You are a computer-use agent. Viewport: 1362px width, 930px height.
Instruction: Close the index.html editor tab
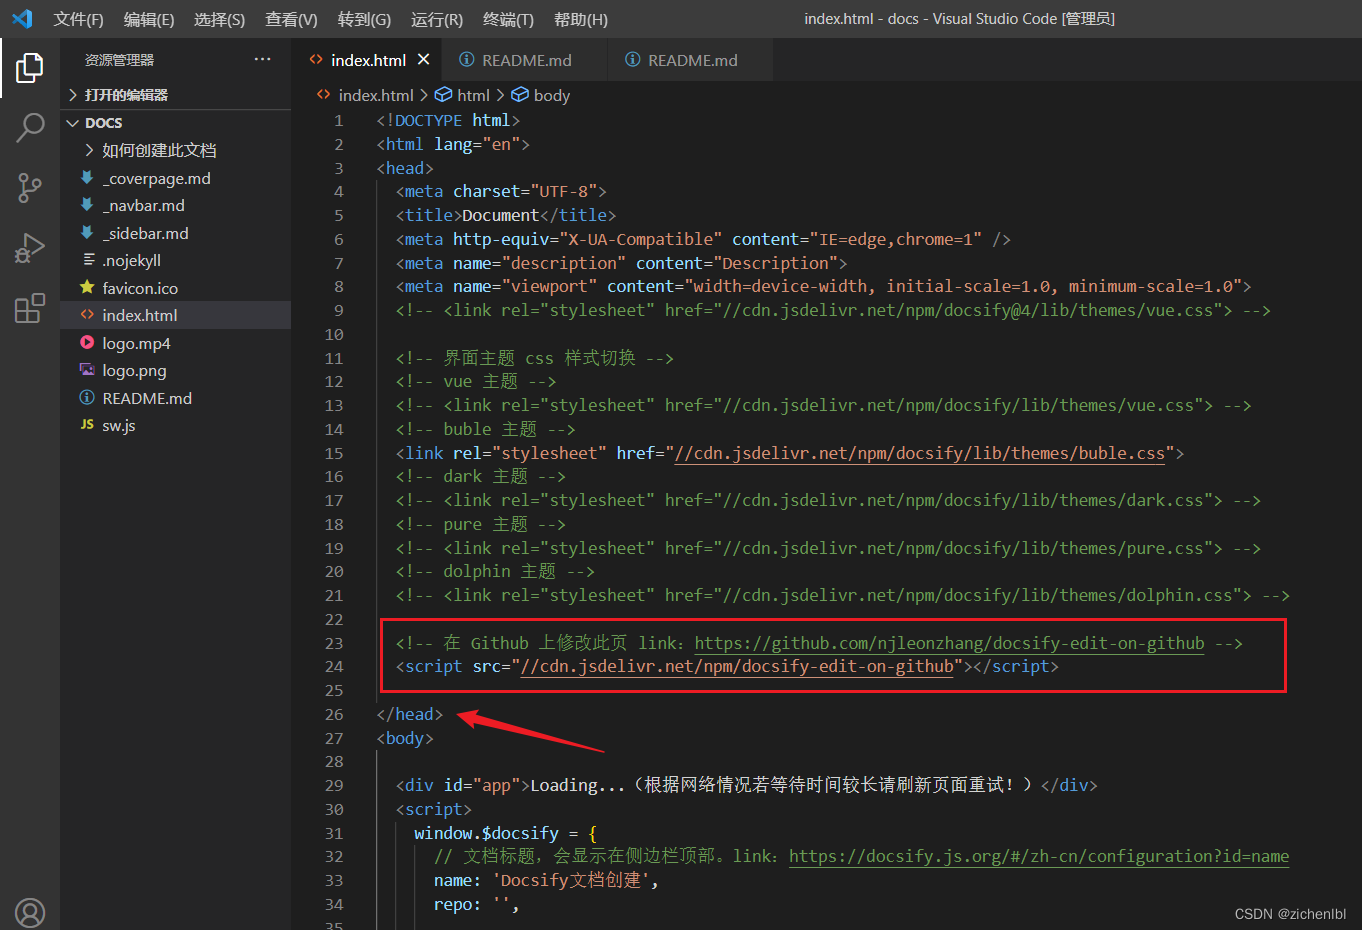423,60
